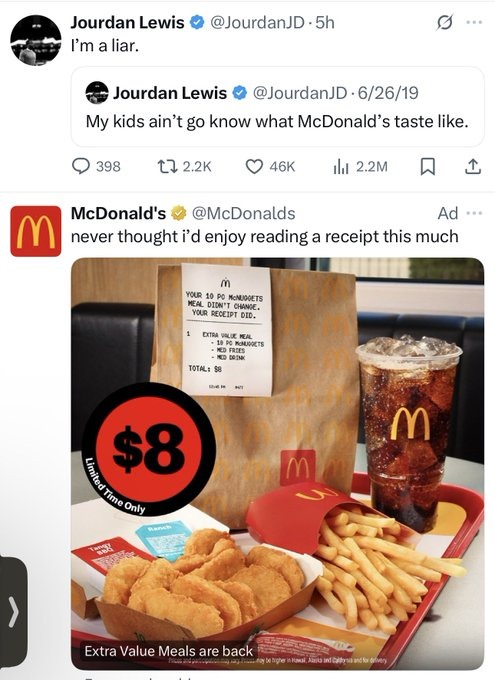Click McDonald's gold verified badge

click(178, 213)
